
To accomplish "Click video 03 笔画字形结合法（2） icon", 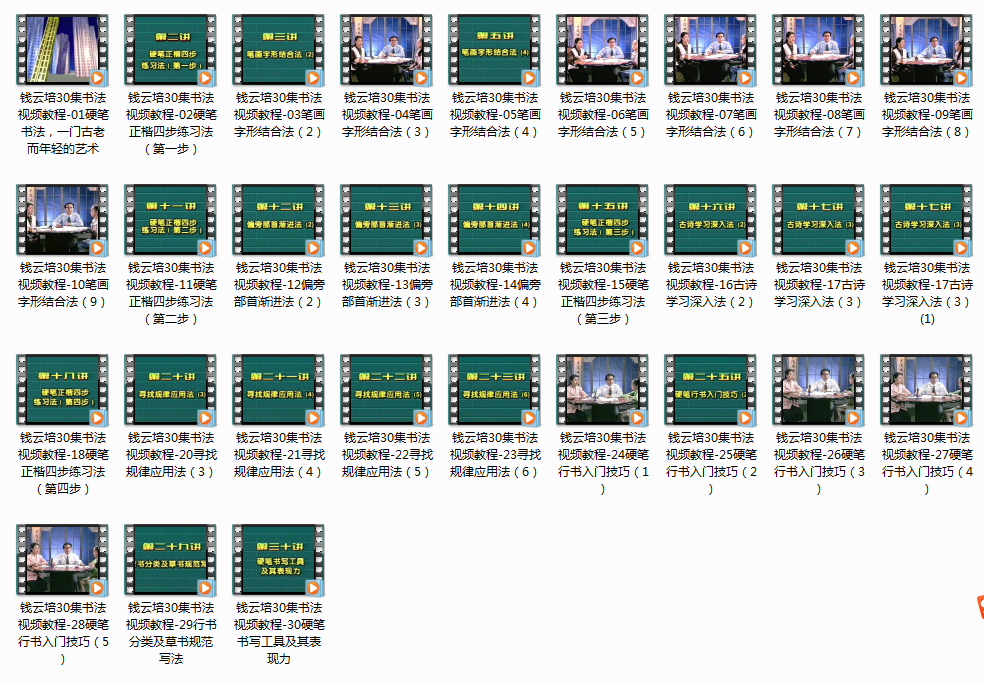I will [278, 50].
